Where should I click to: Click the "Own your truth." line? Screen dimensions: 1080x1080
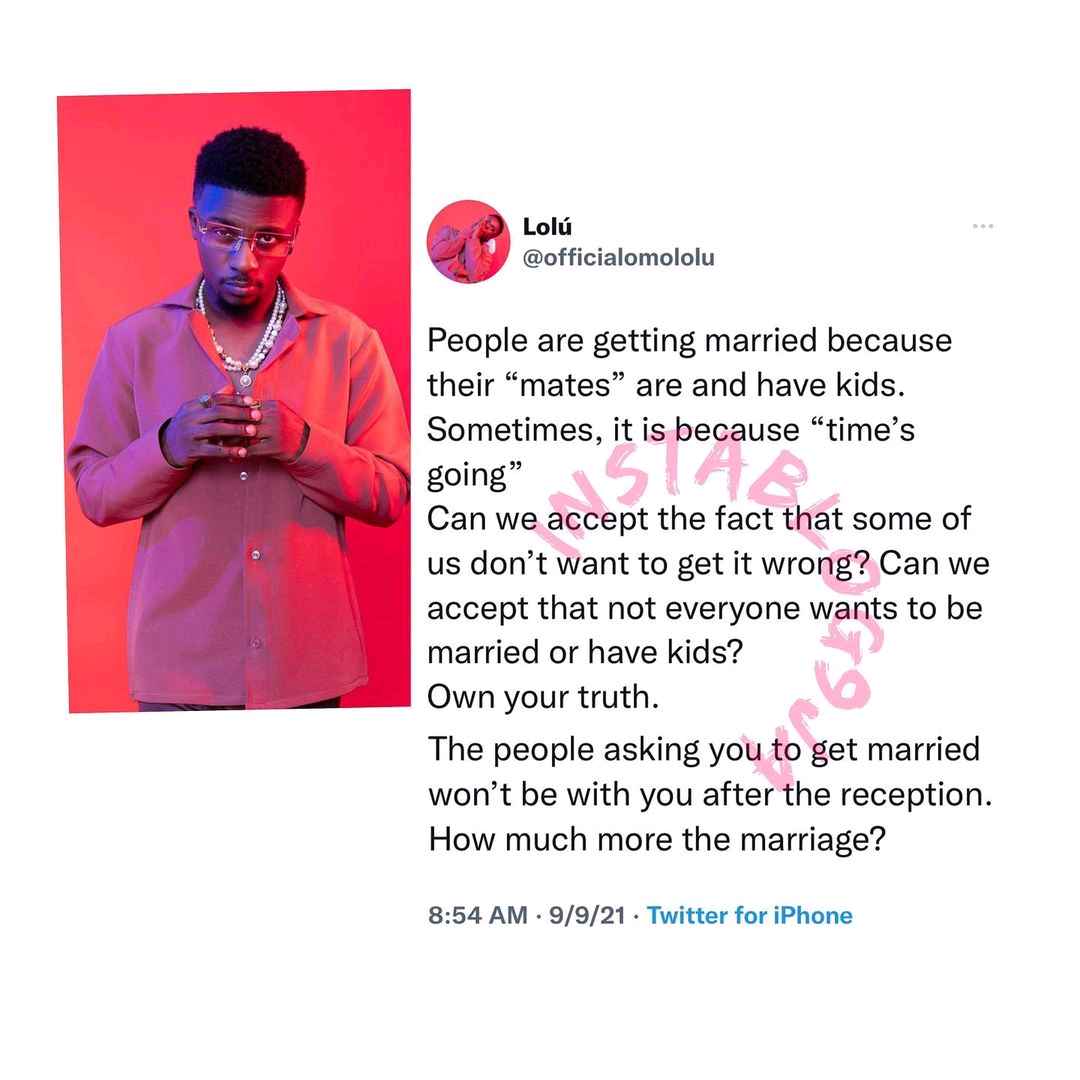point(543,697)
